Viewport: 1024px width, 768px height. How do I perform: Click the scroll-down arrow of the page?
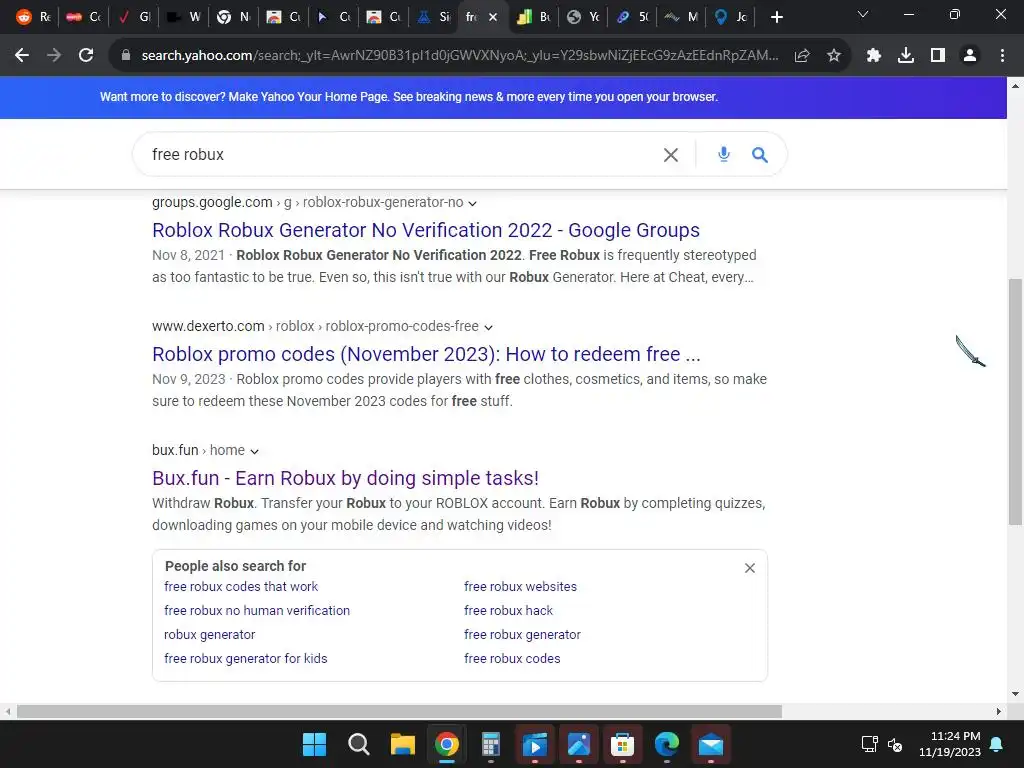point(1015,694)
